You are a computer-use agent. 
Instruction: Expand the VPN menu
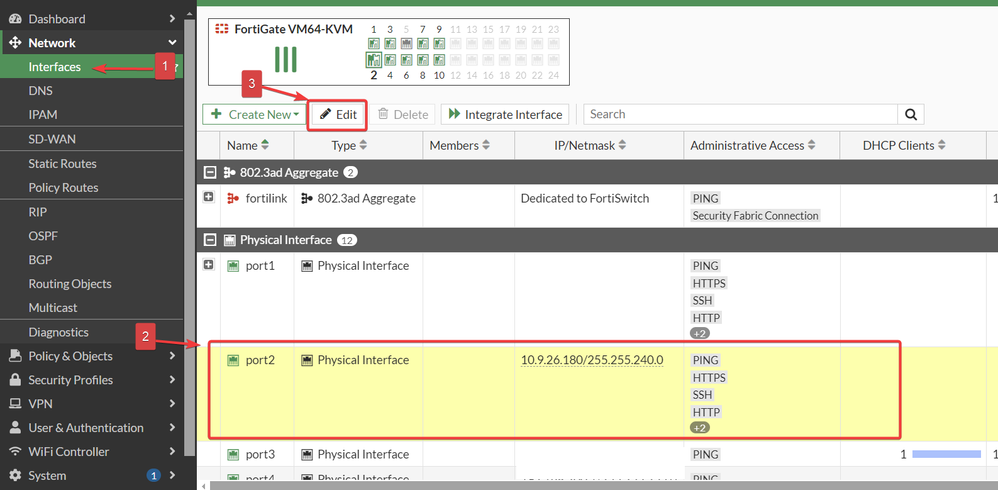(x=92, y=404)
